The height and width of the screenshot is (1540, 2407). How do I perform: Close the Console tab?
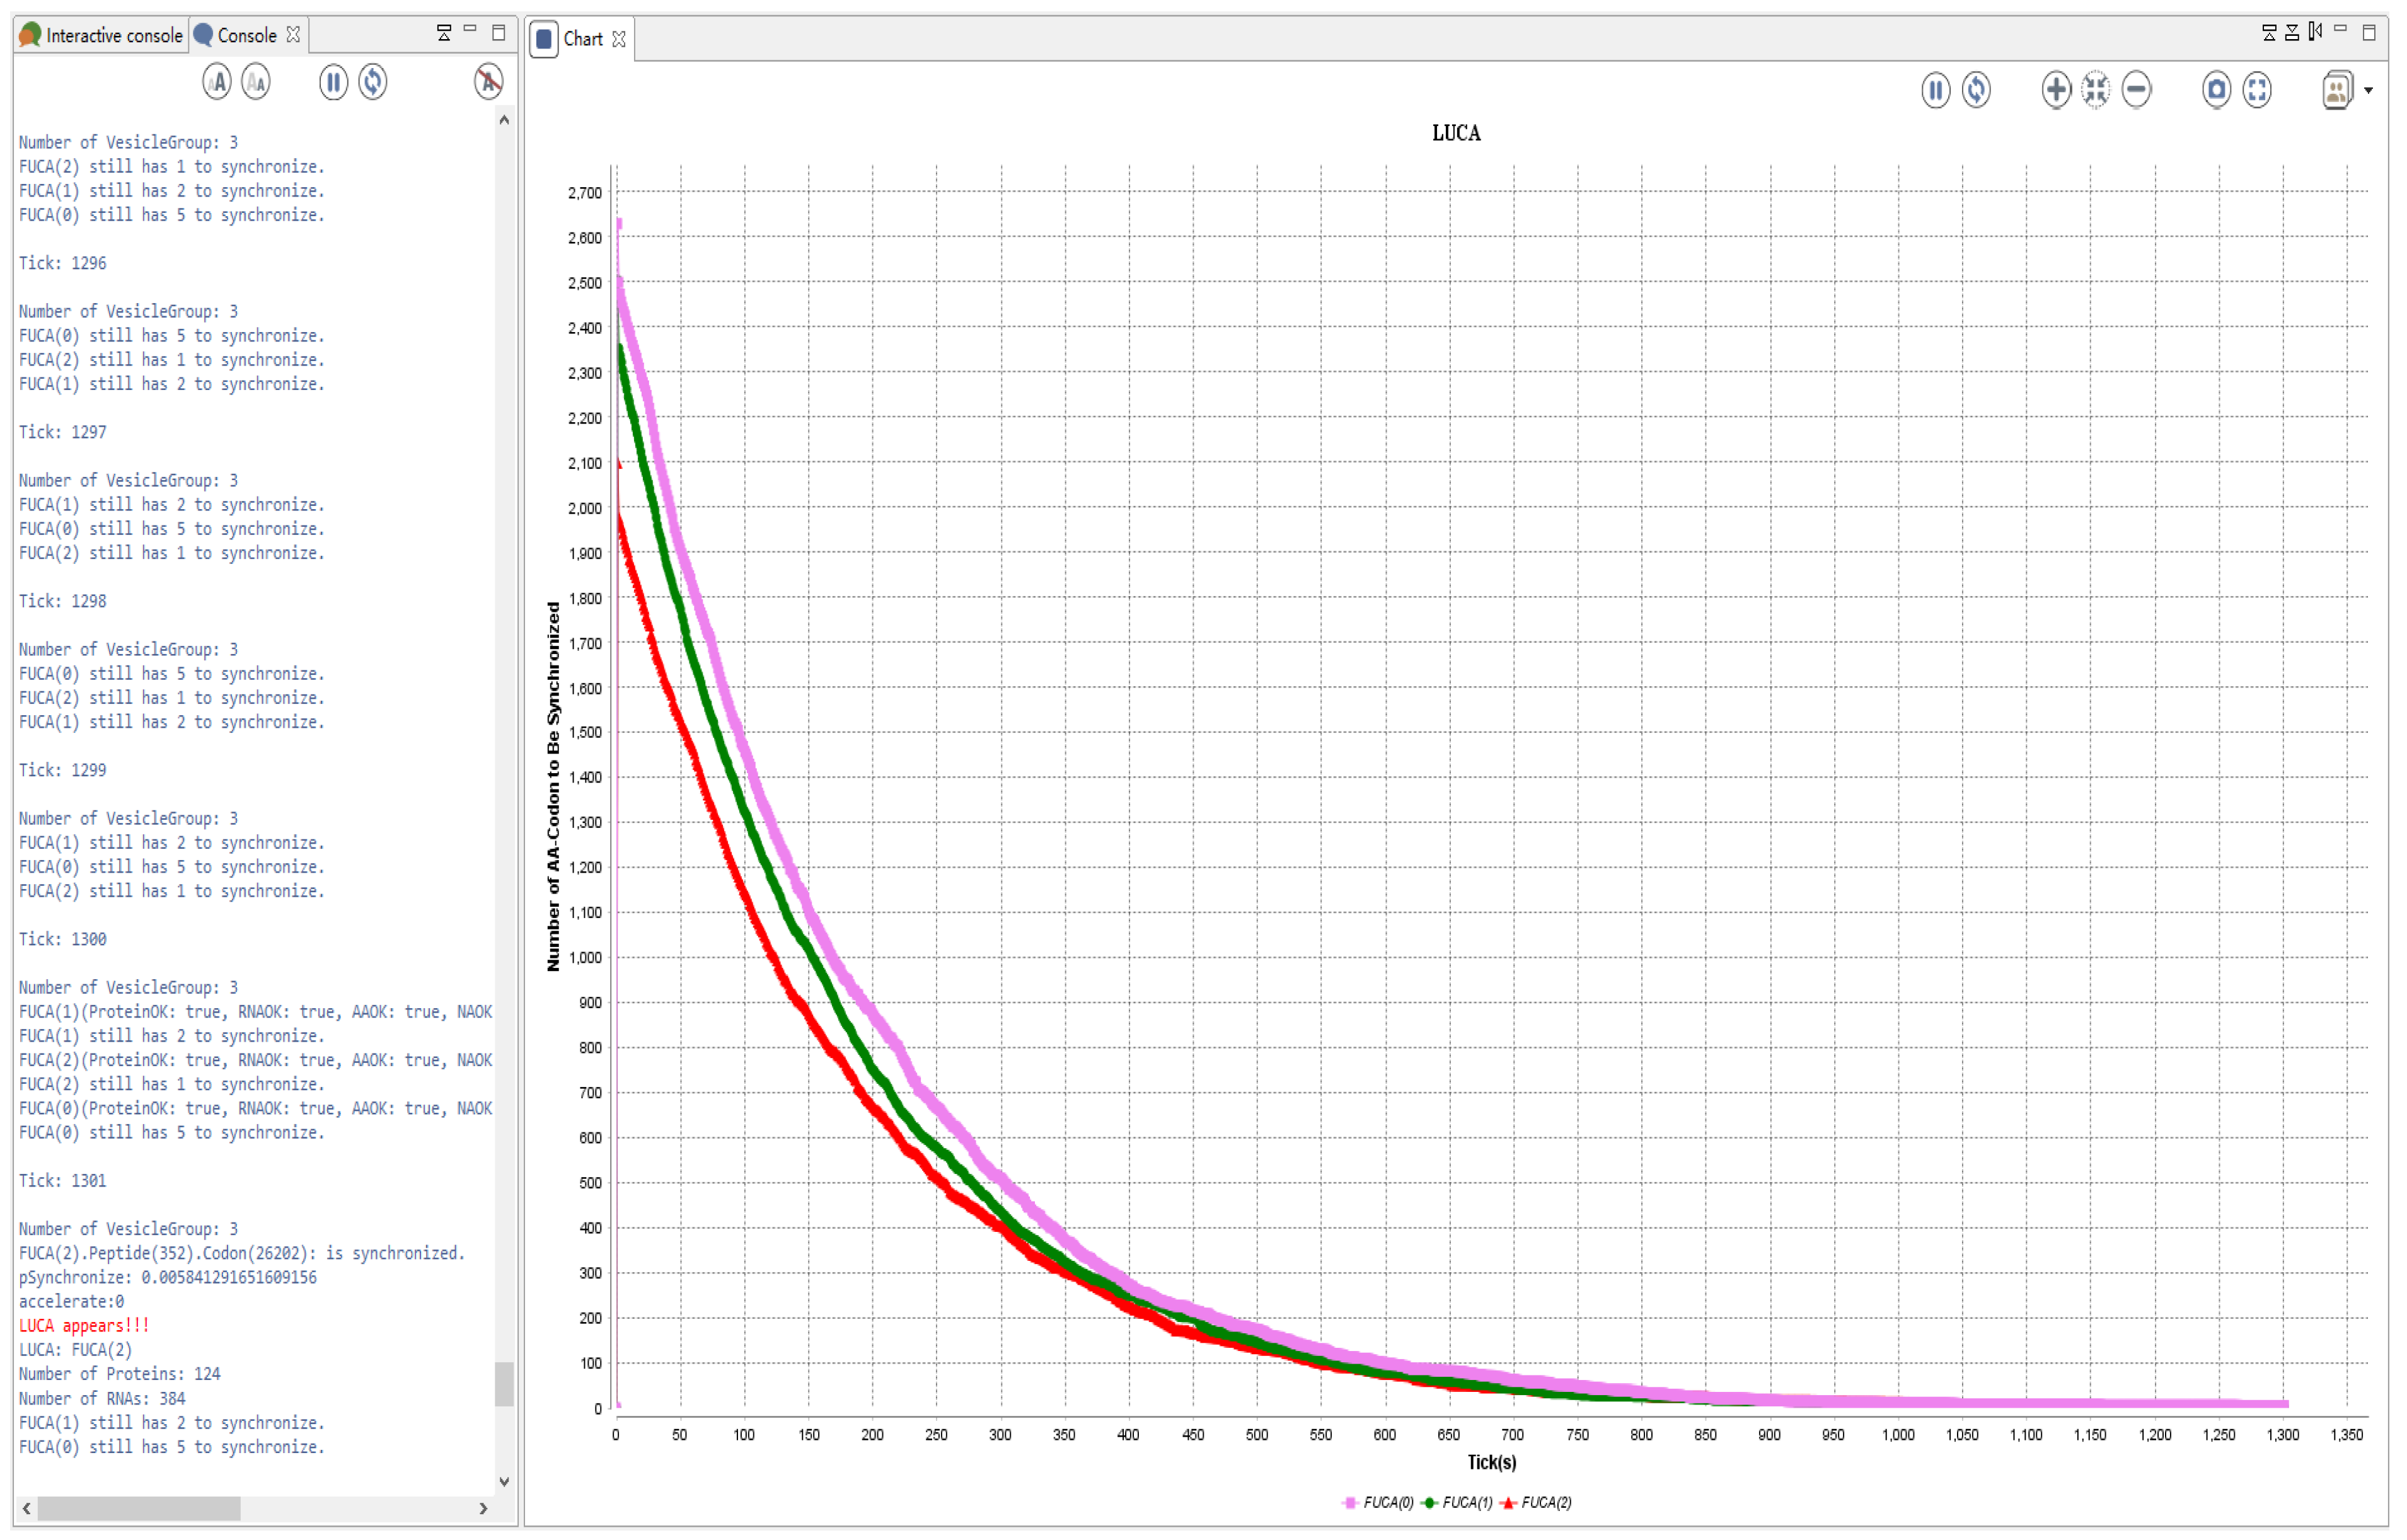(x=293, y=35)
